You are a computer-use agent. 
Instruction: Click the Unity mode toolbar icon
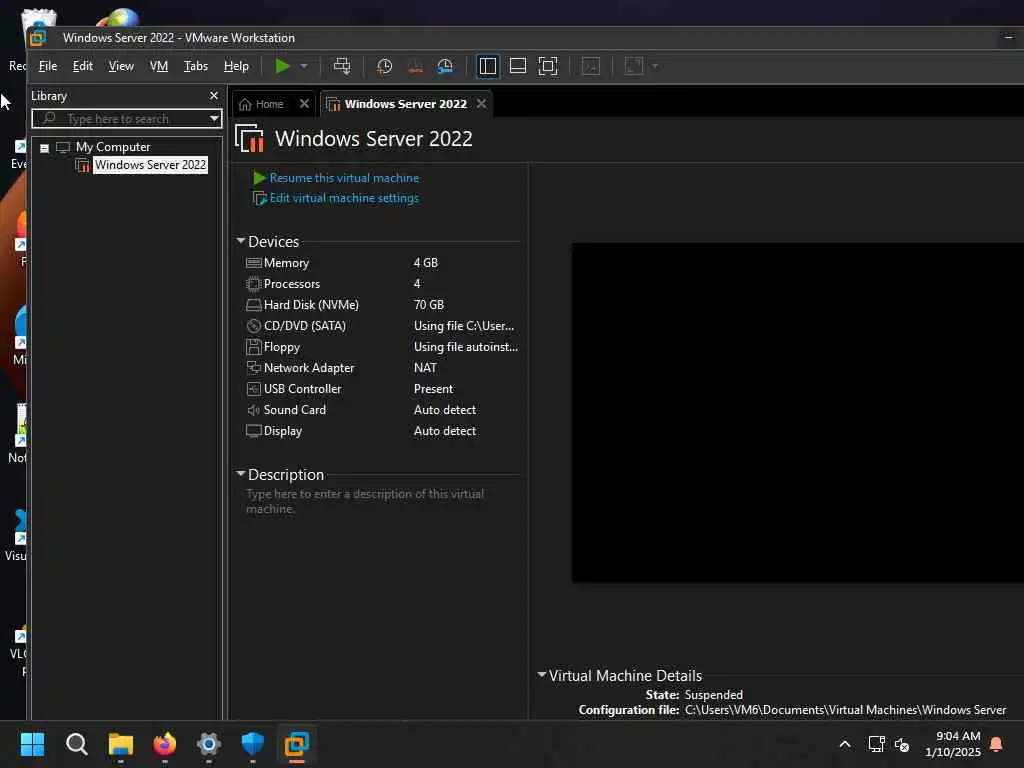(x=591, y=66)
